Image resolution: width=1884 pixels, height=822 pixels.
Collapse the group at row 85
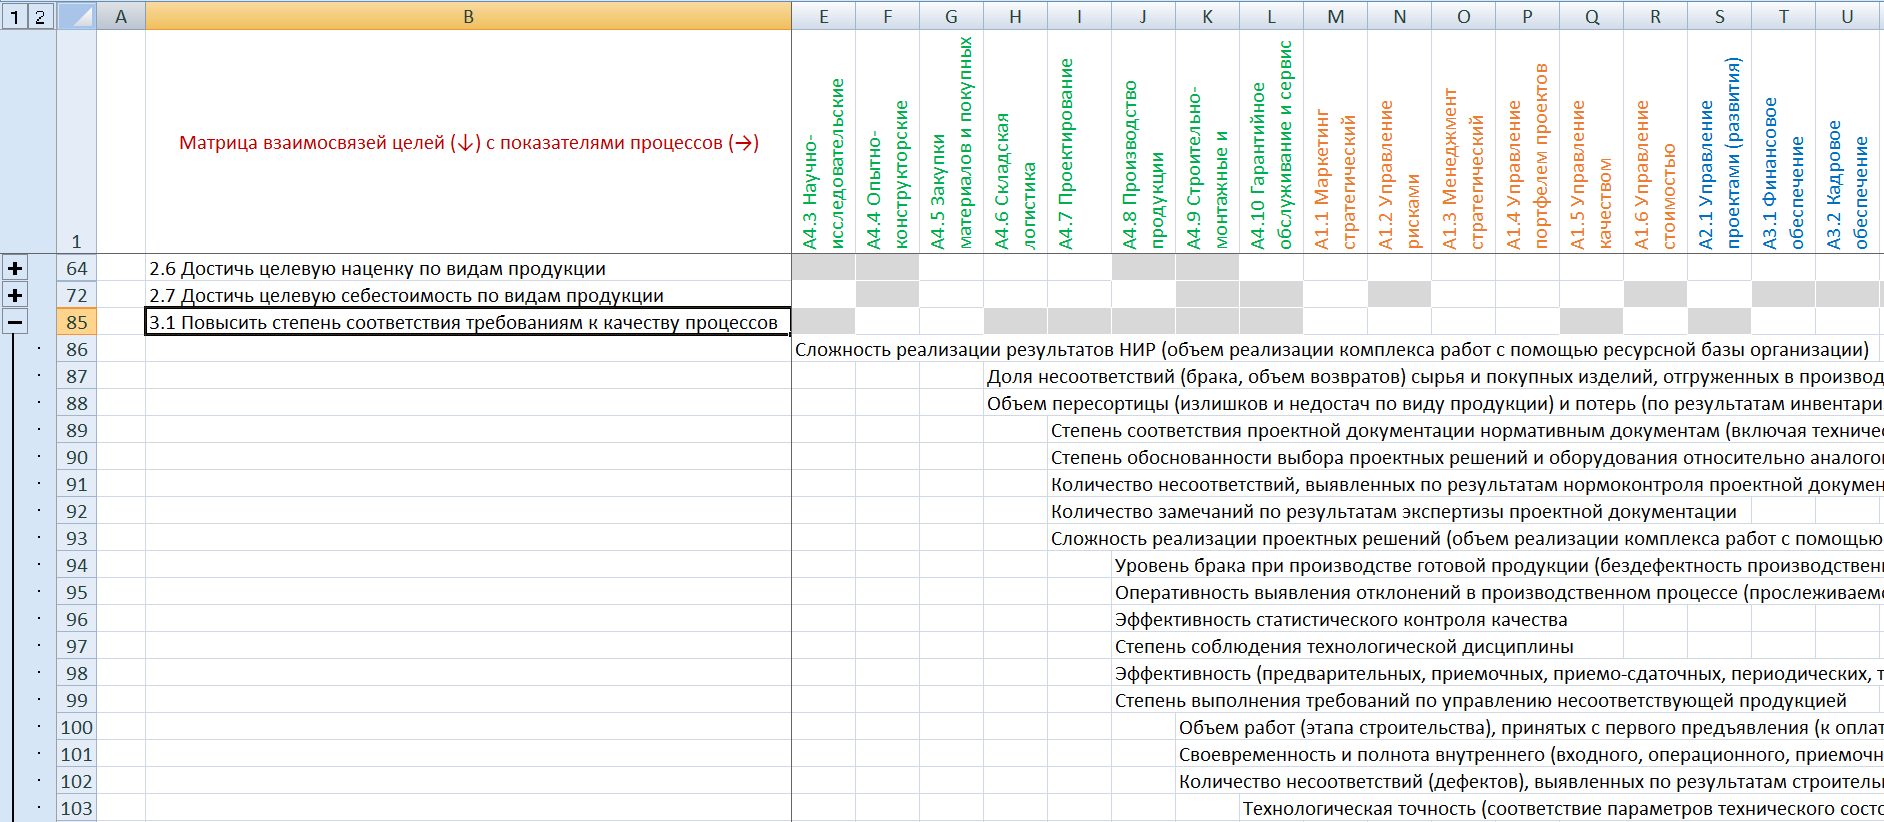15,322
